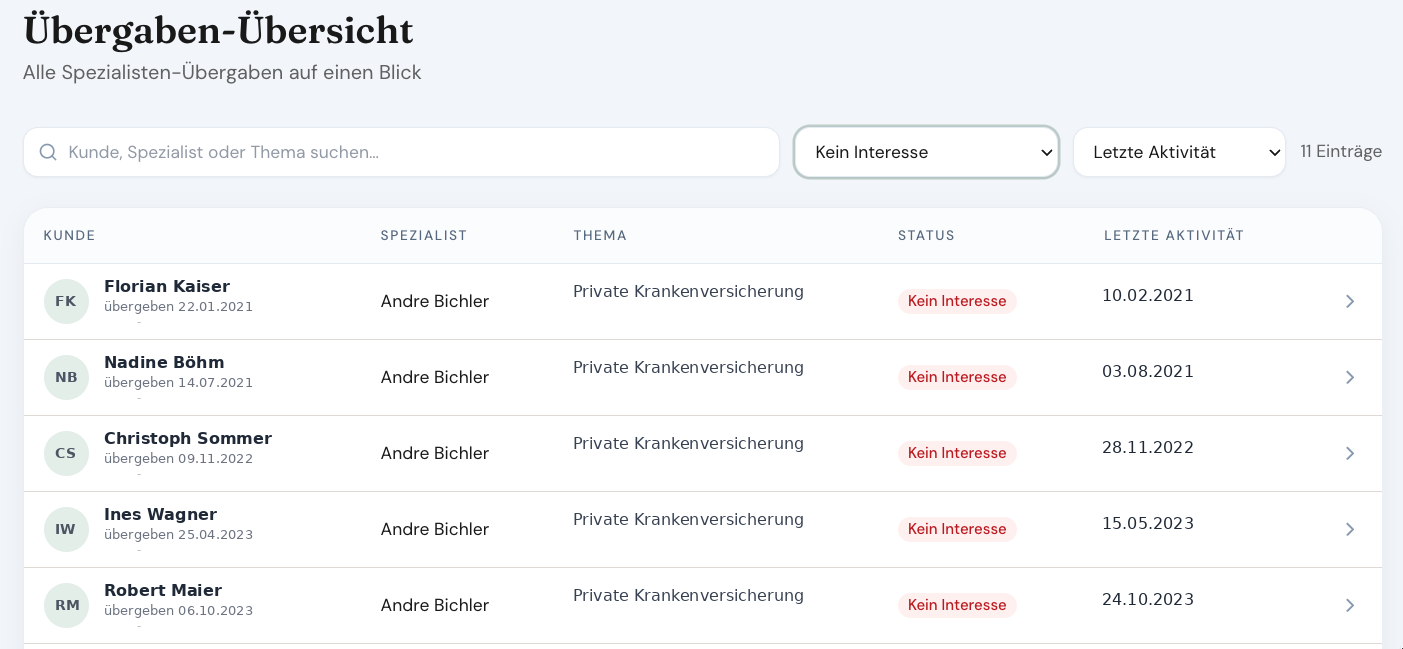Expand the Kein Interesse status filter
This screenshot has width=1403, height=649.
(x=926, y=152)
